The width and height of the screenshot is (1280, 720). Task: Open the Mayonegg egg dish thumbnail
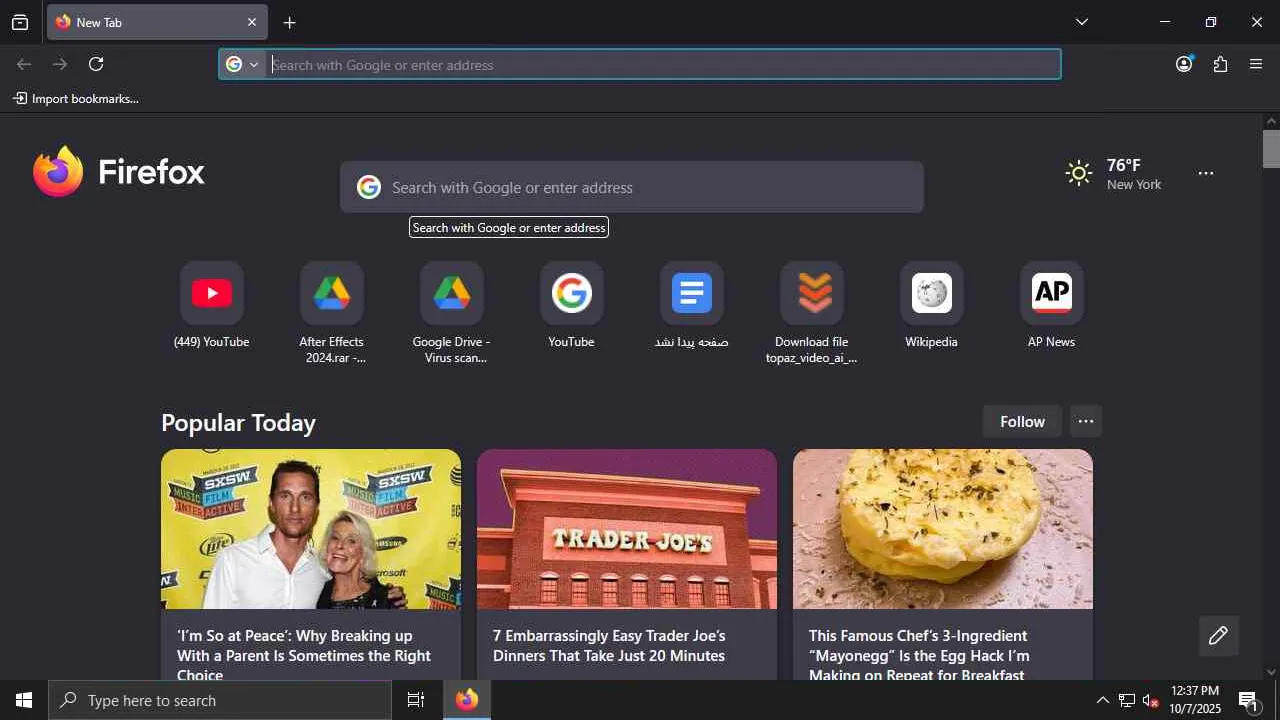[x=943, y=529]
